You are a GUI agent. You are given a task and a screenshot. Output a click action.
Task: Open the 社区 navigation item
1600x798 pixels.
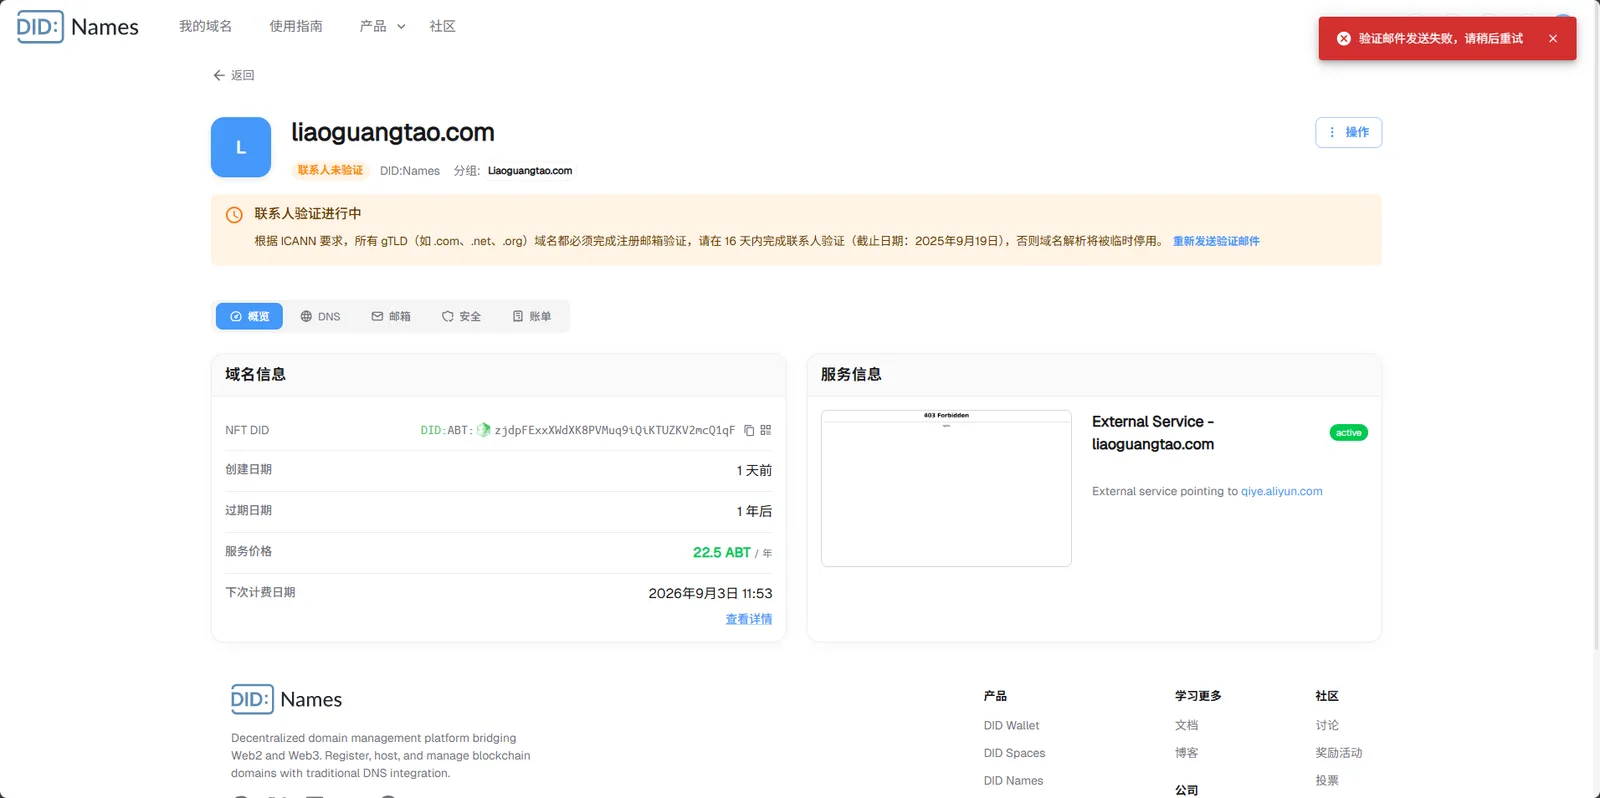pyautogui.click(x=442, y=26)
